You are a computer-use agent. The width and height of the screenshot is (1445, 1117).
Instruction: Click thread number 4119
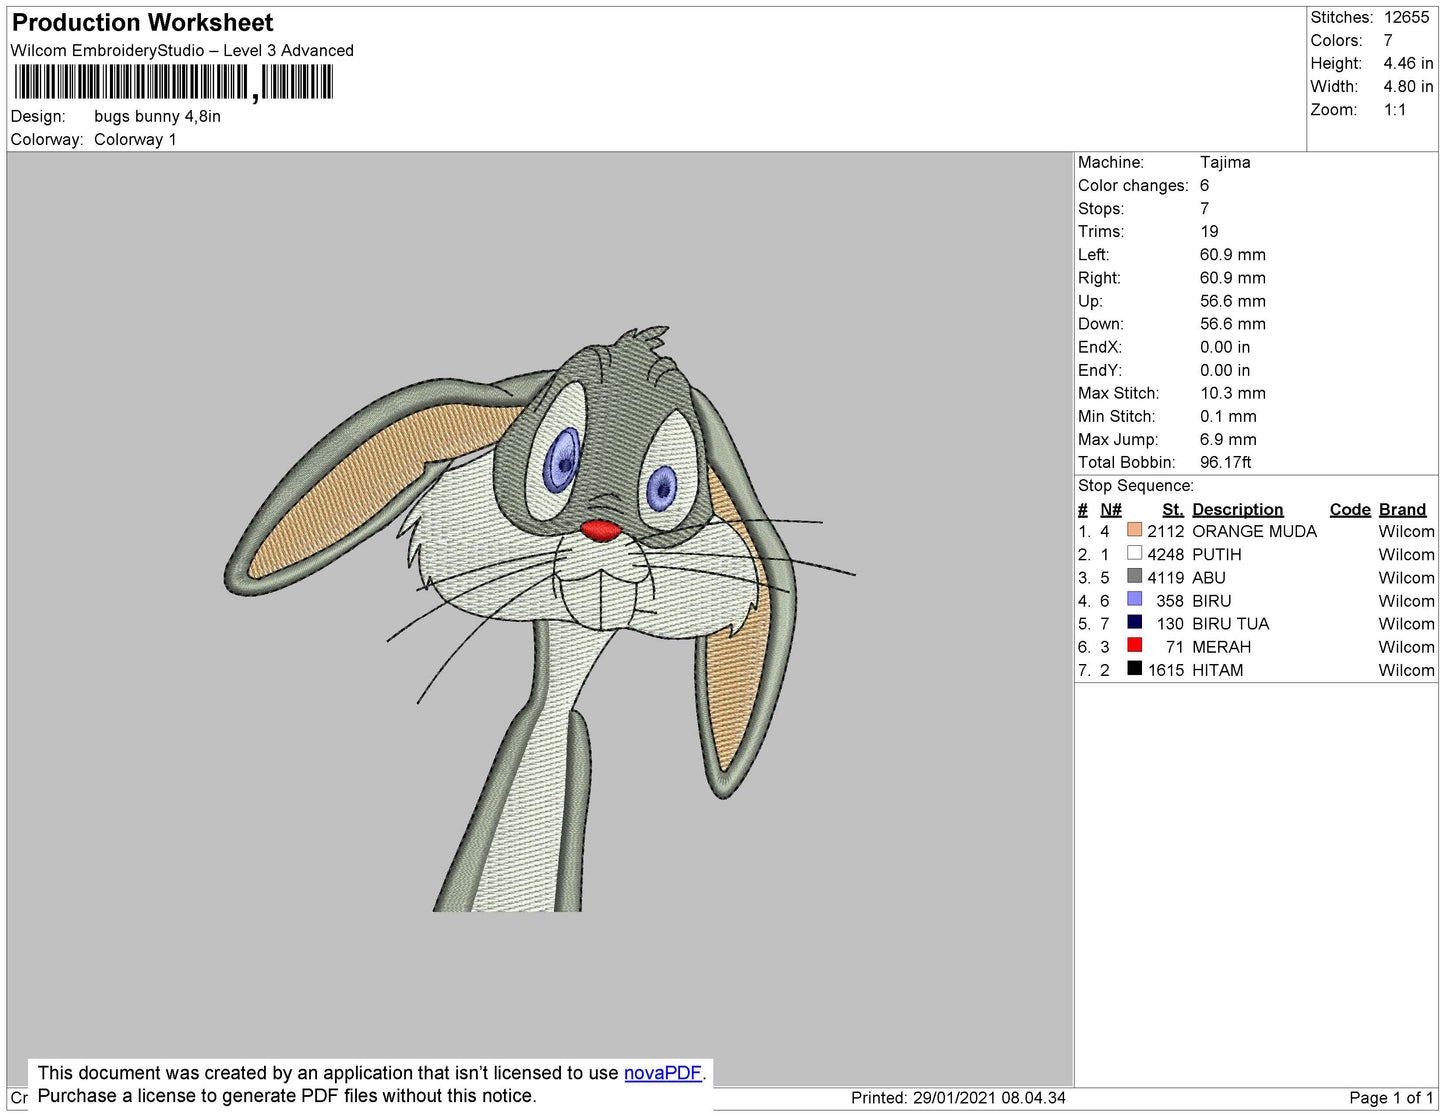(x=1165, y=577)
